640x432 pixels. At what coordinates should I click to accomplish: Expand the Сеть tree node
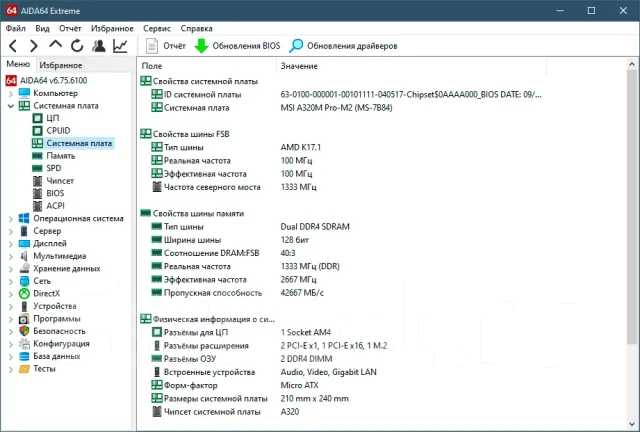pyautogui.click(x=11, y=282)
